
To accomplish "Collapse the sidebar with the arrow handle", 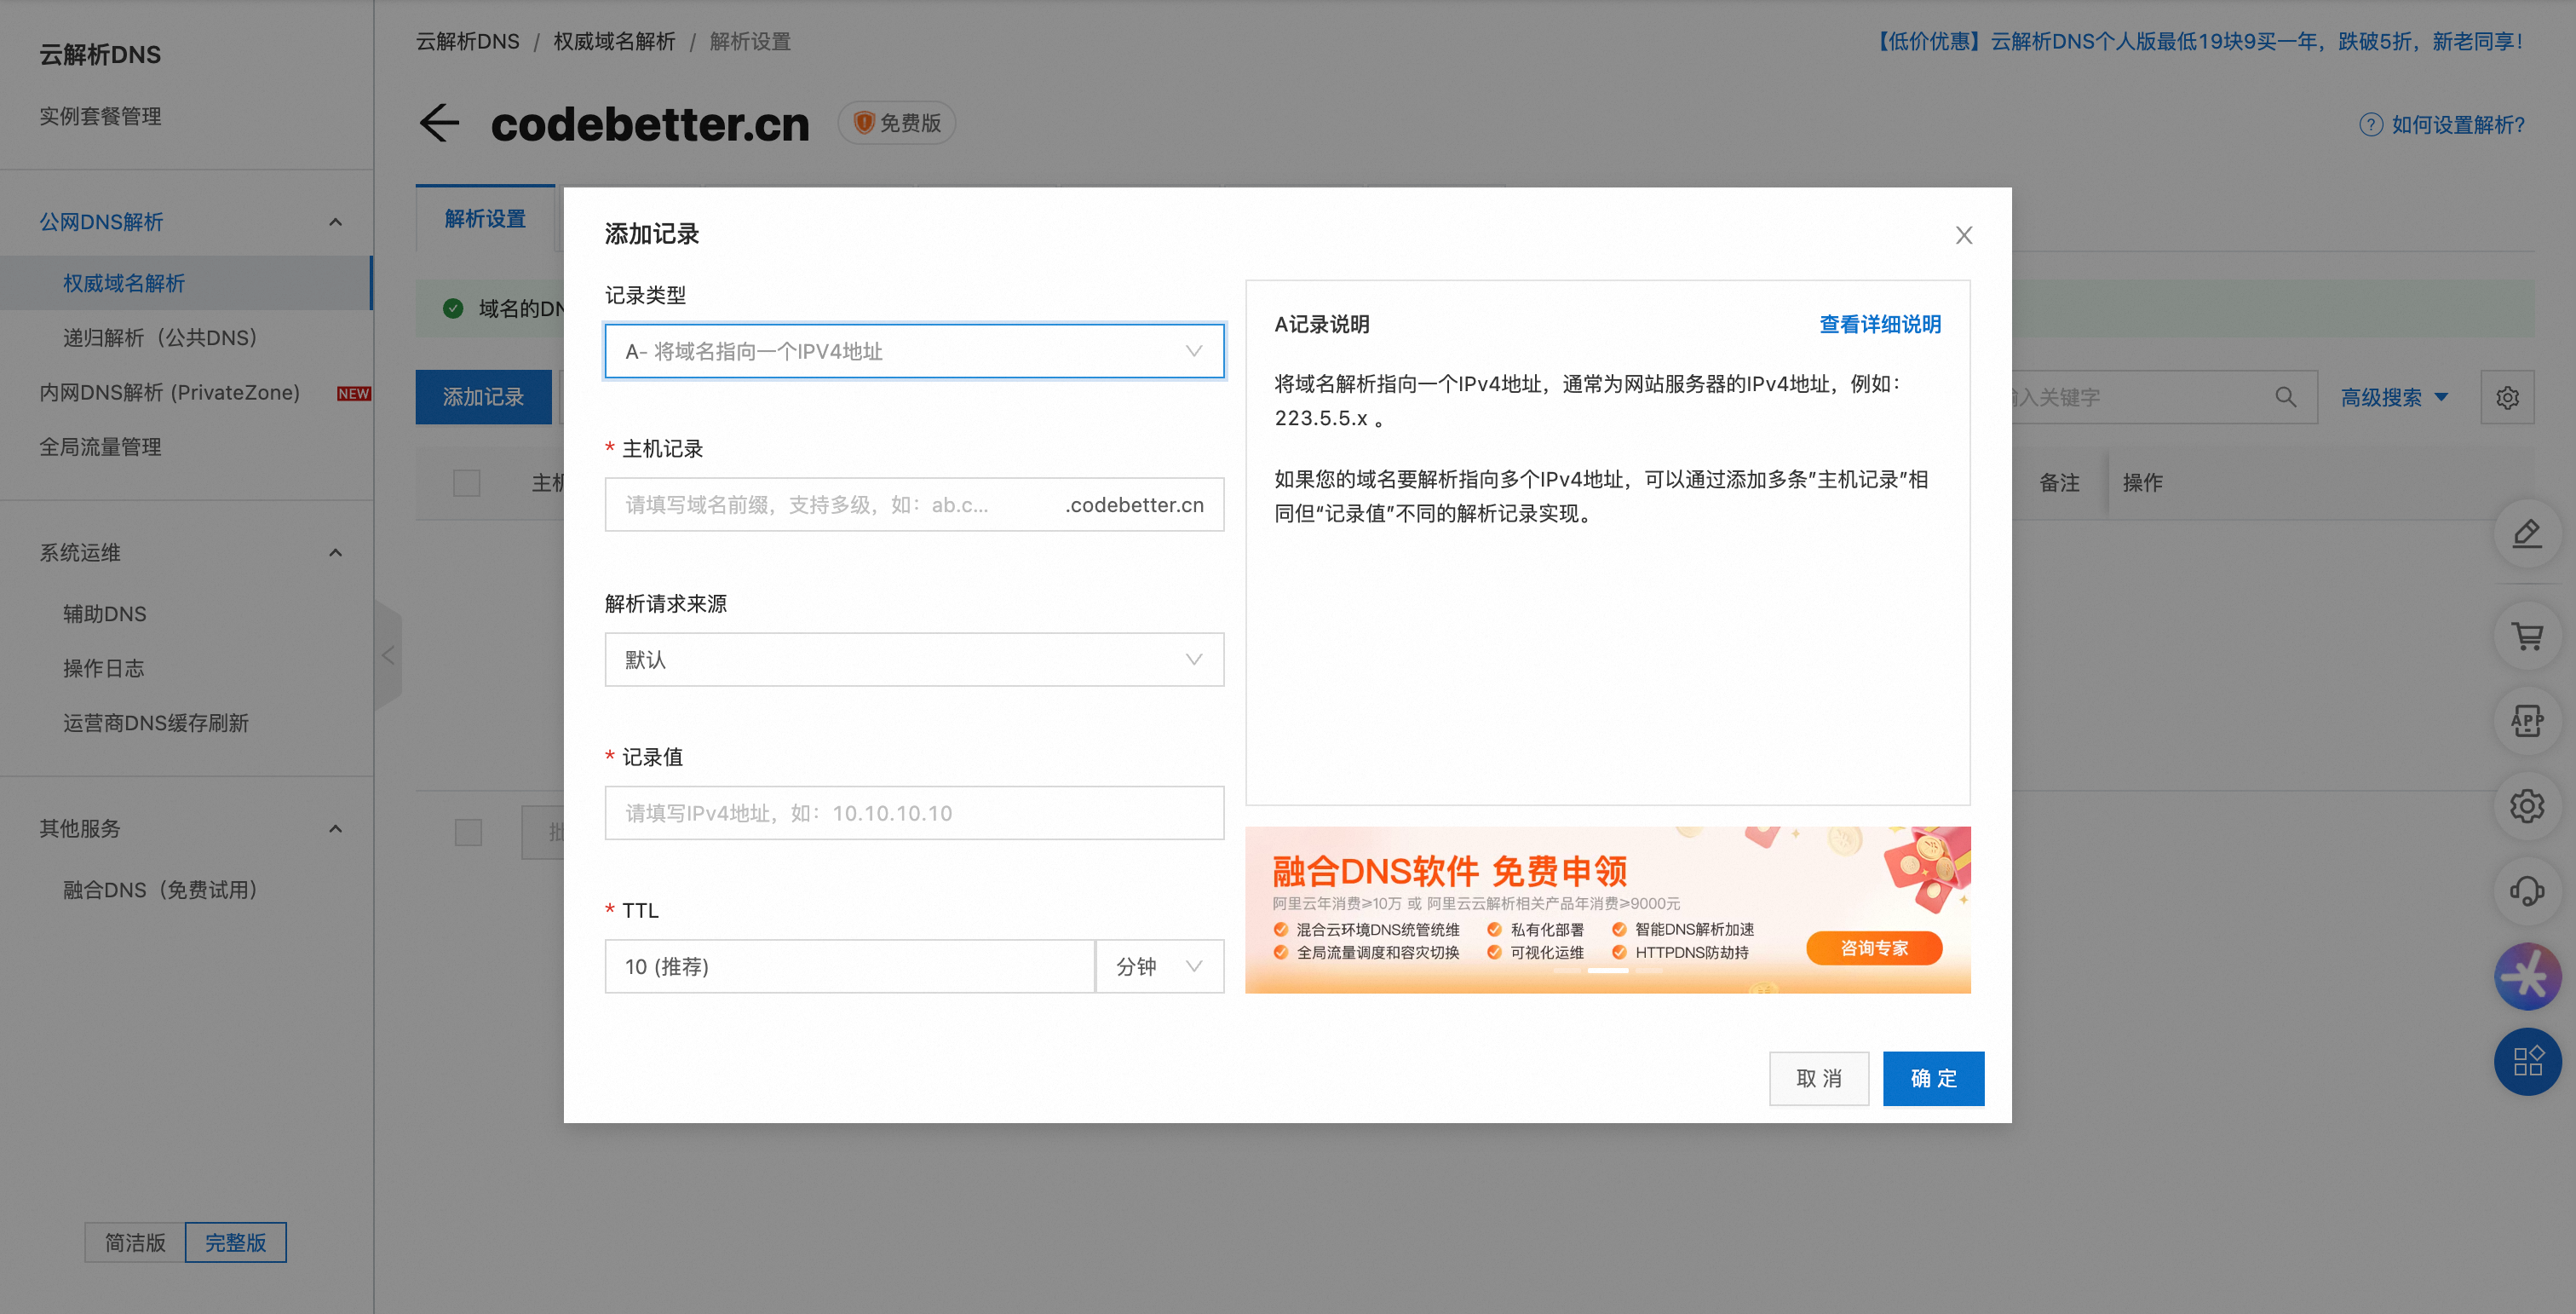I will pyautogui.click(x=388, y=656).
